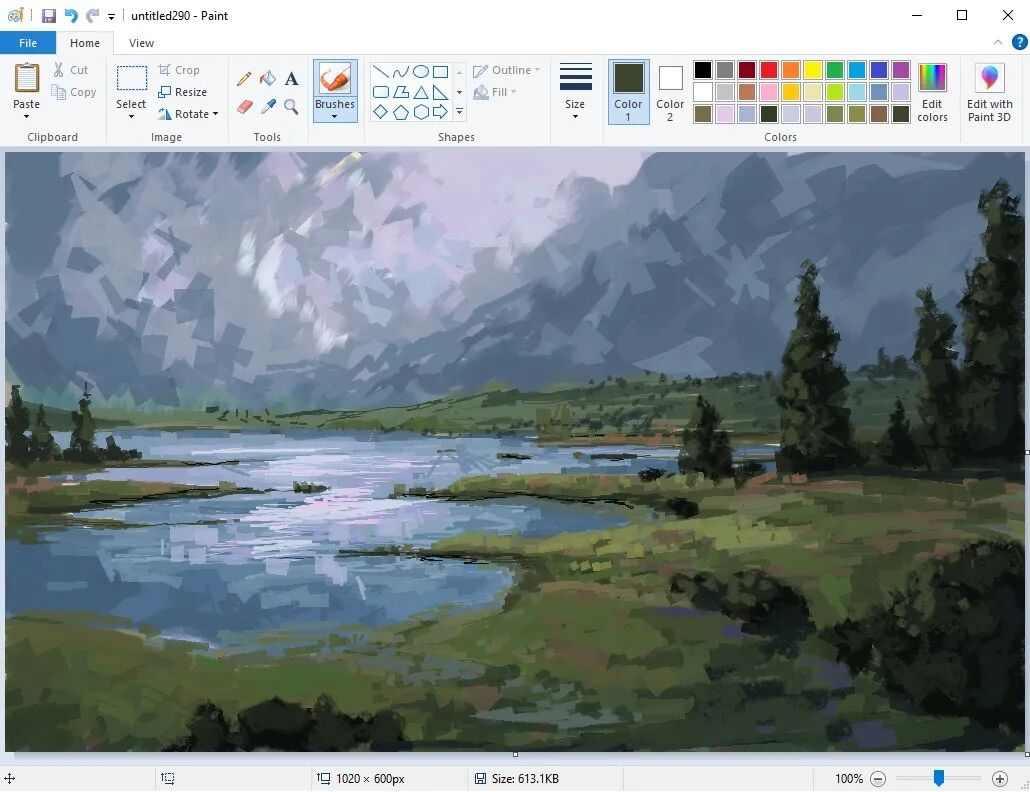Open Paint help question mark icon
The height and width of the screenshot is (792, 1030).
click(x=1019, y=43)
